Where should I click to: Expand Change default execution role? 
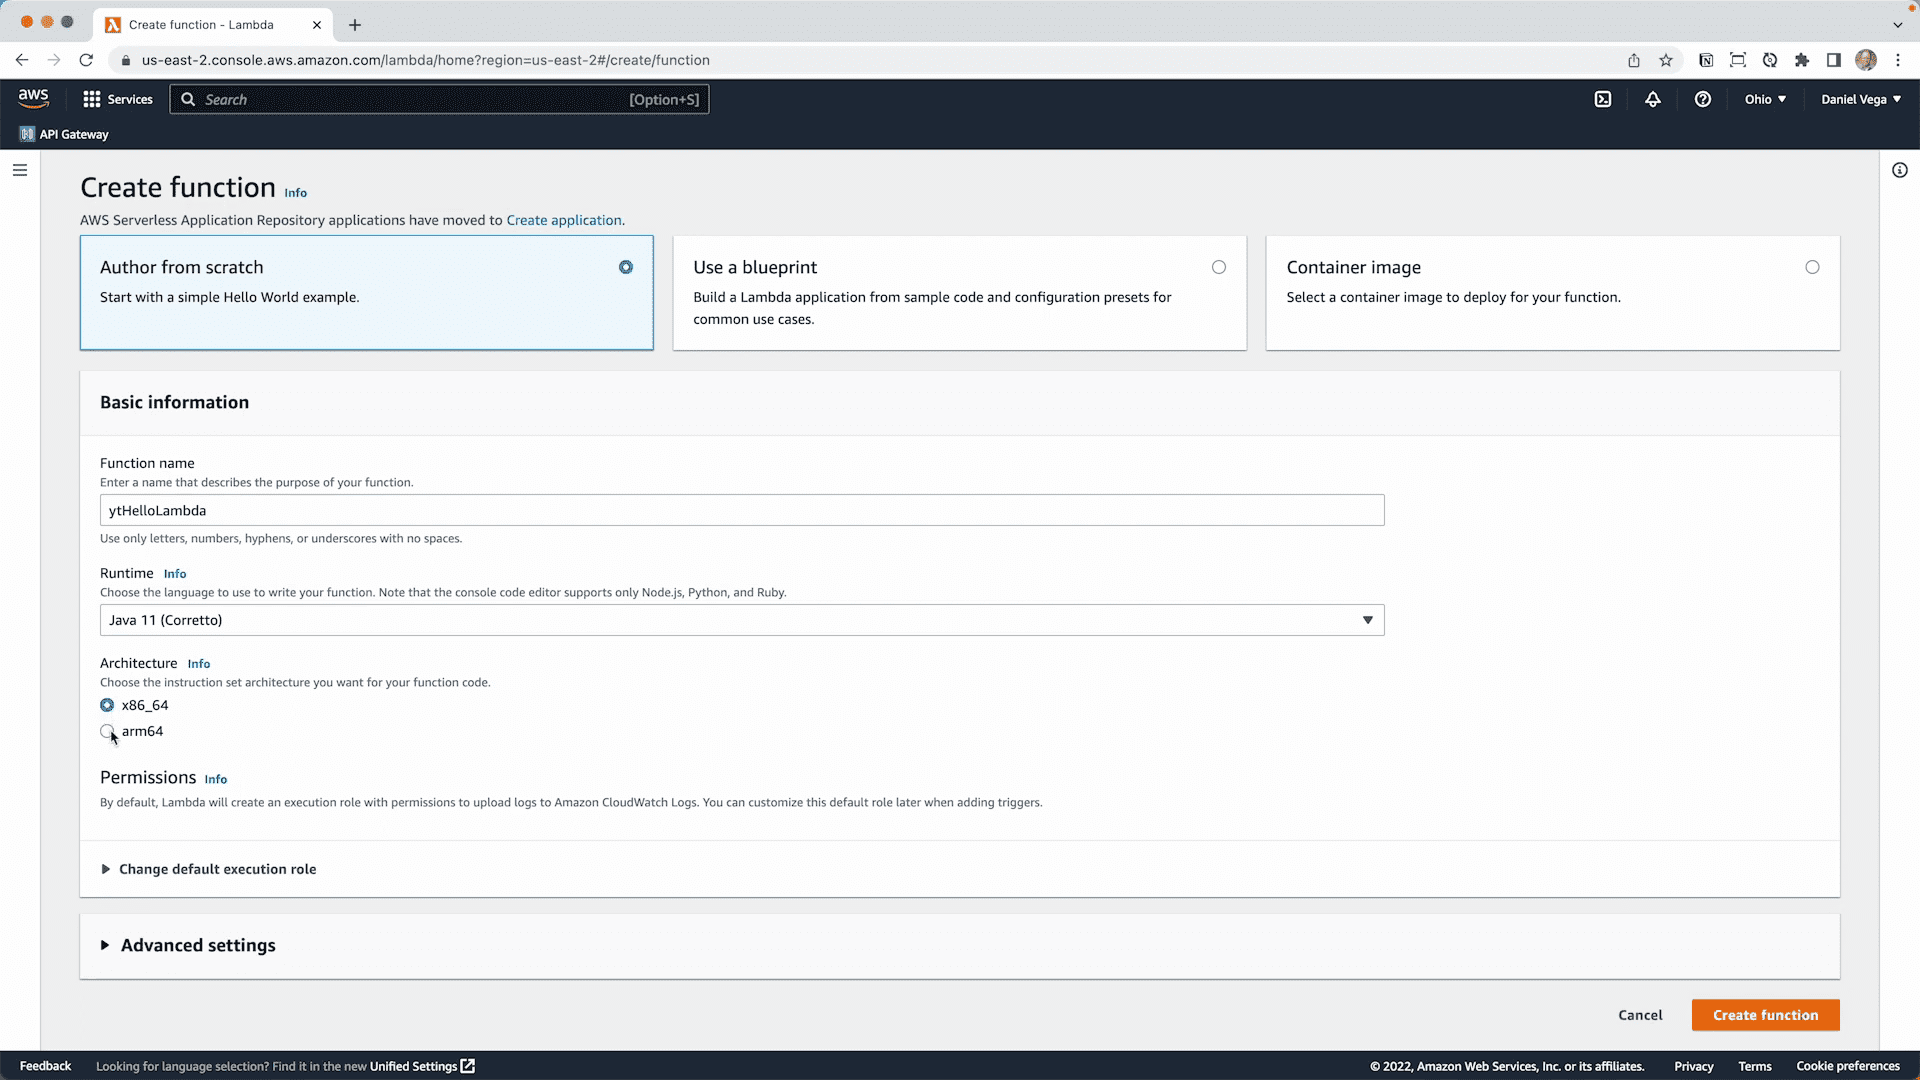(217, 869)
